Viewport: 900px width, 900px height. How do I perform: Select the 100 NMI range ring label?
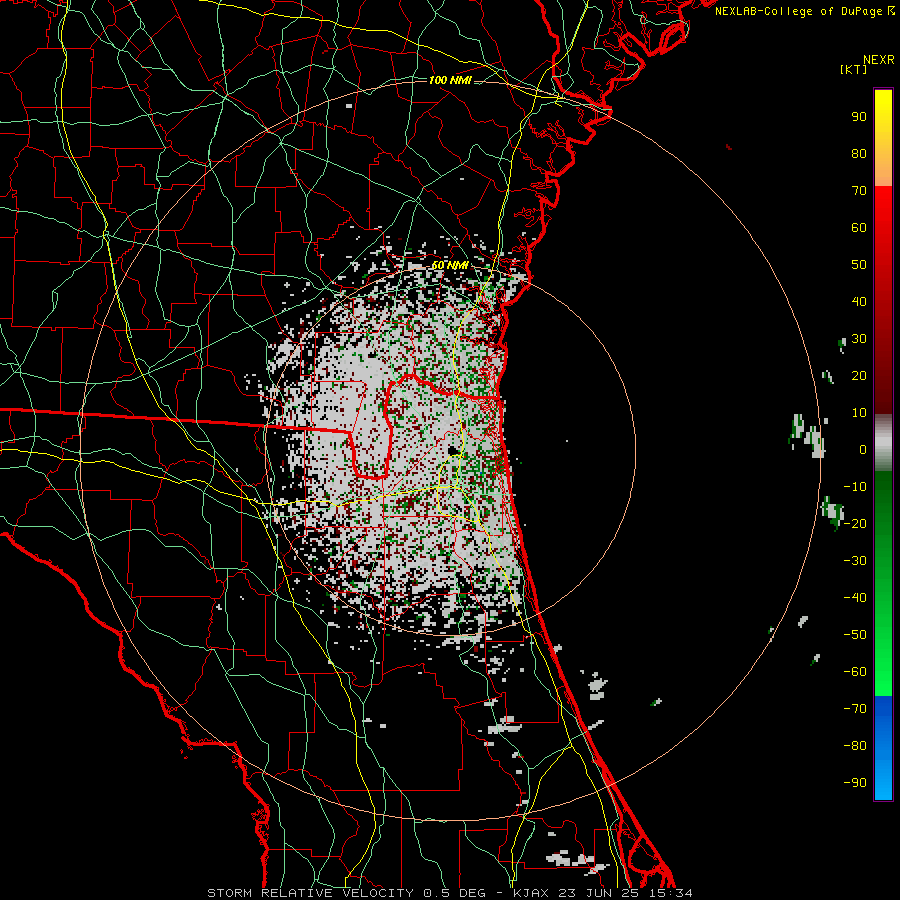click(450, 80)
